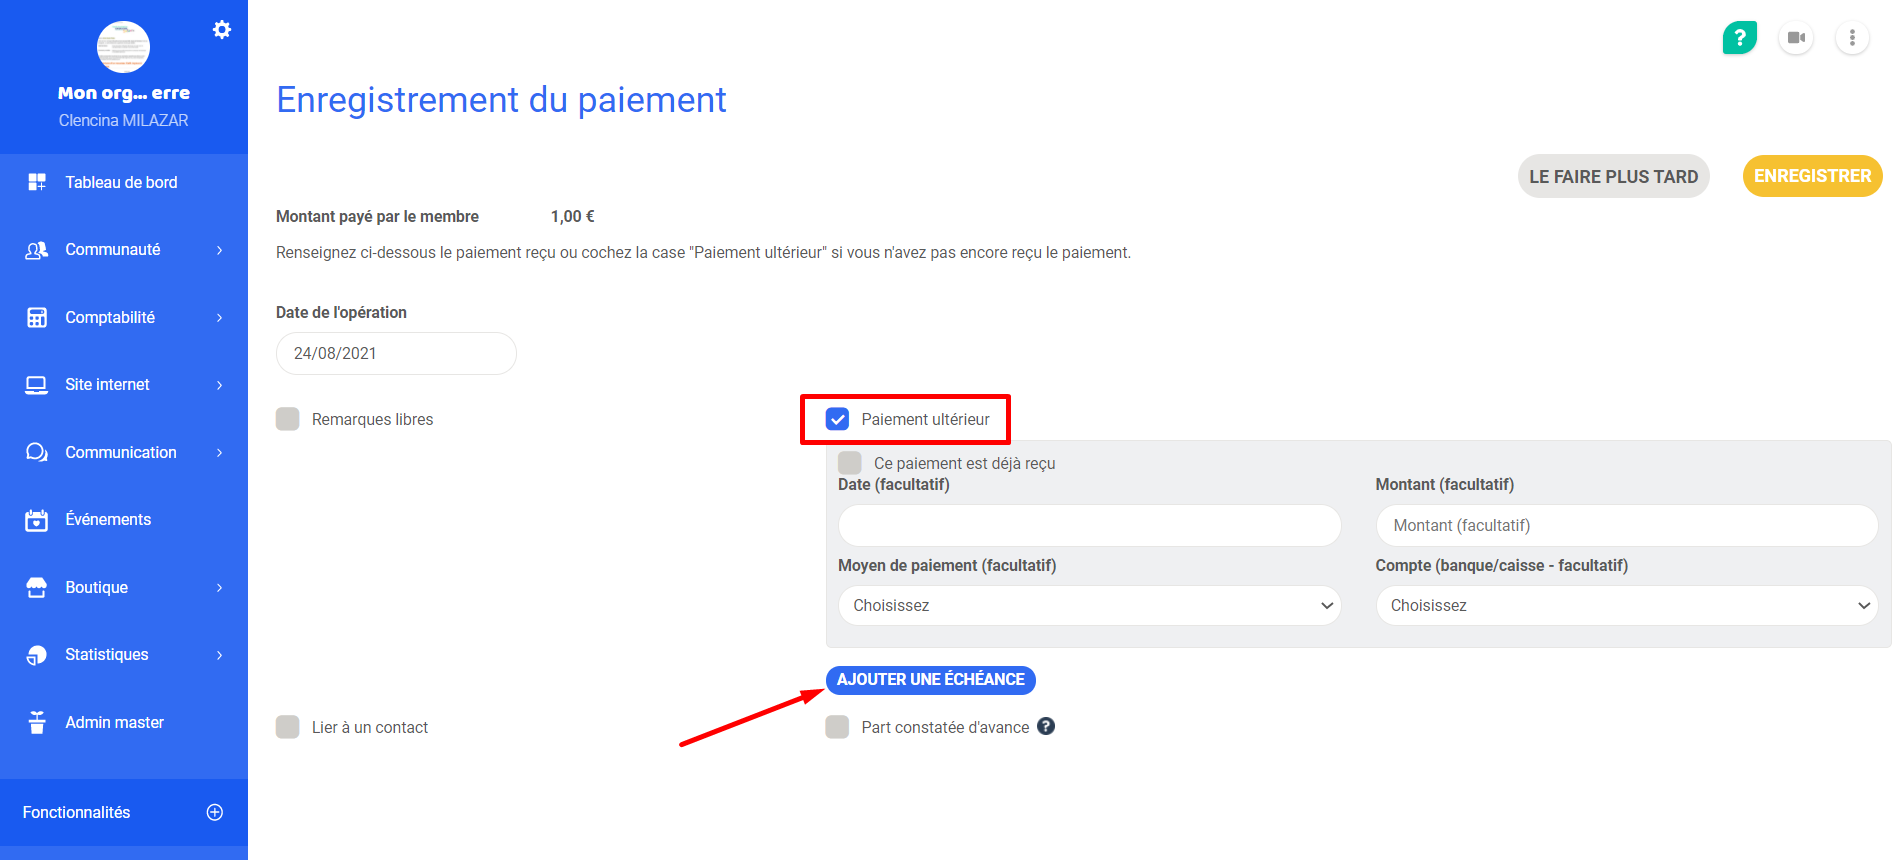The image size is (1900, 860).
Task: Uncheck the Paiement ultérieur checkbox
Action: [837, 419]
